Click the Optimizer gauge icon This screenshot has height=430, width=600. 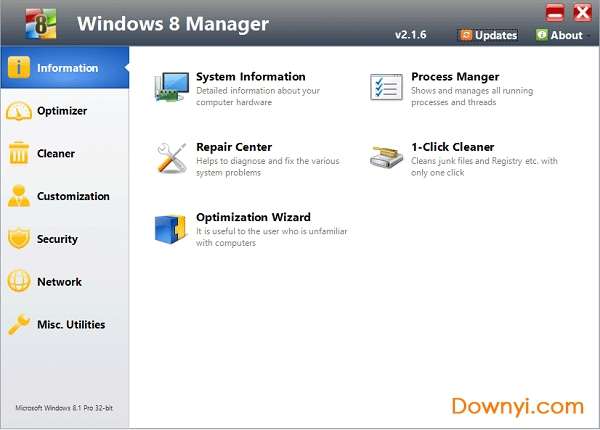(19, 111)
